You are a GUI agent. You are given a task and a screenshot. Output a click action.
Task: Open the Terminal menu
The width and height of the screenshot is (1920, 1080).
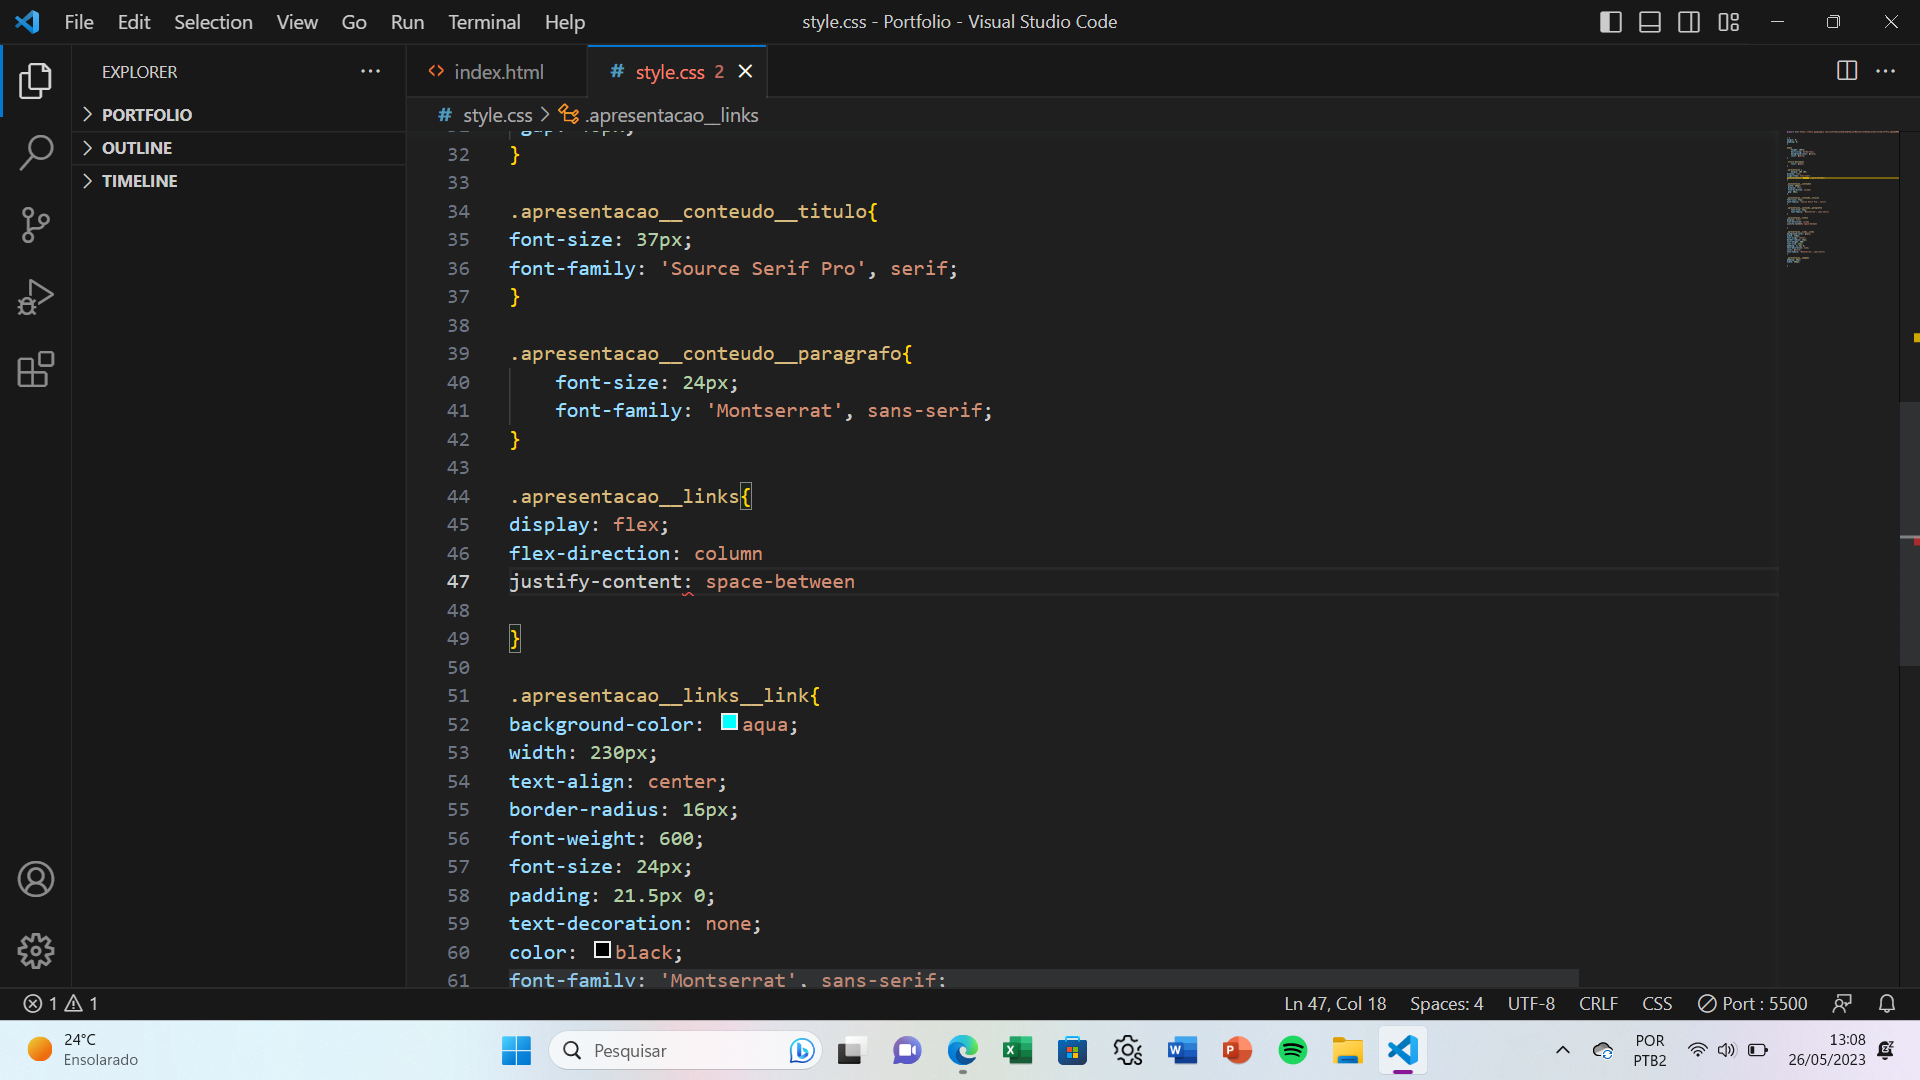tap(484, 22)
